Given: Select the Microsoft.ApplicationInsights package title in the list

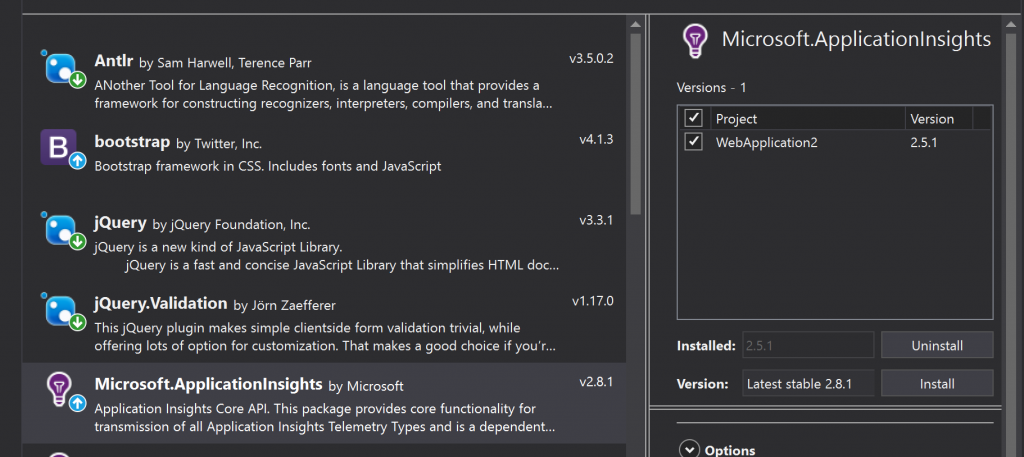Looking at the screenshot, I should 208,384.
